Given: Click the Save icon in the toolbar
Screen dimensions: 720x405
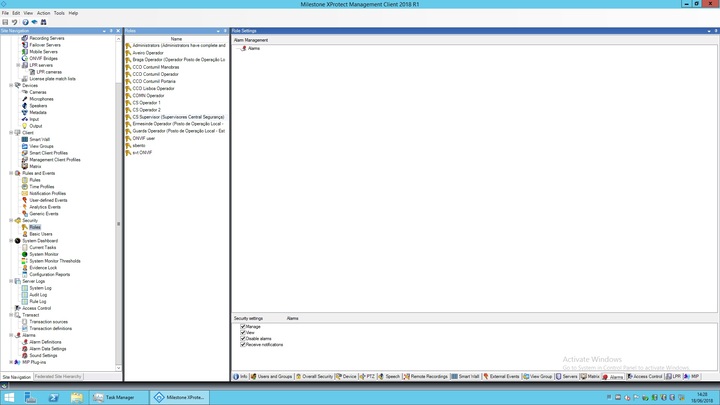Looking at the screenshot, I should [x=5, y=22].
